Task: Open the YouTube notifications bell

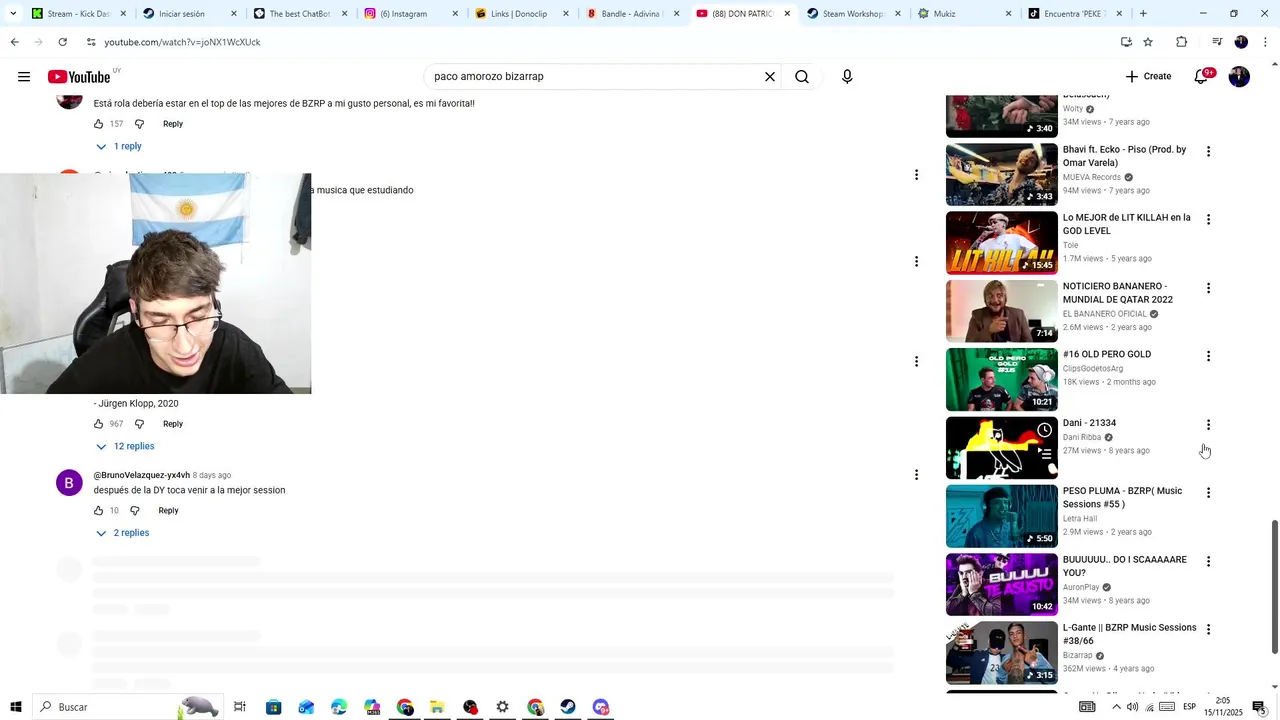Action: pyautogui.click(x=1202, y=77)
